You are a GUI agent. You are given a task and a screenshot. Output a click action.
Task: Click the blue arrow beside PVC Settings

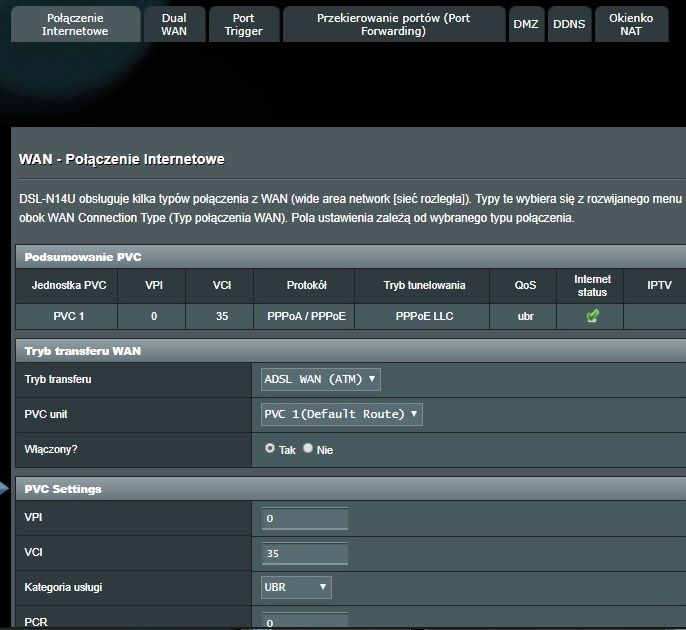5,489
